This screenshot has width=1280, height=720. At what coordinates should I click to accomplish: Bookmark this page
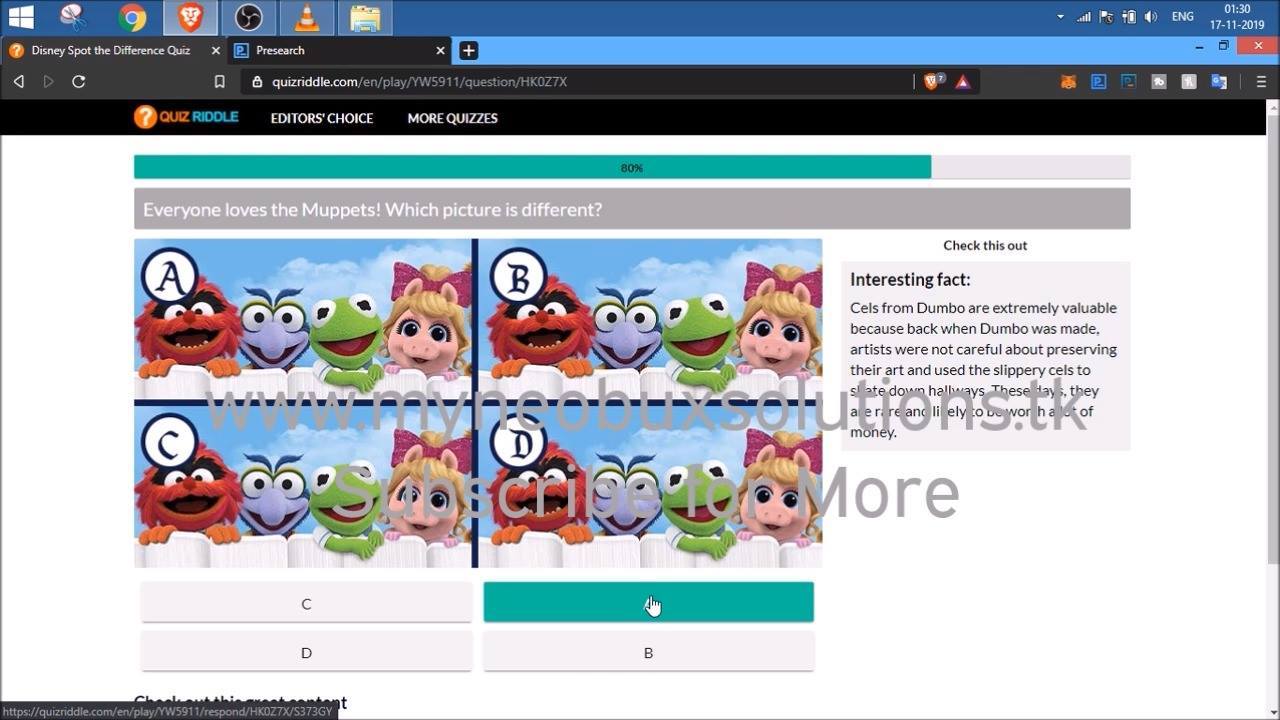220,82
